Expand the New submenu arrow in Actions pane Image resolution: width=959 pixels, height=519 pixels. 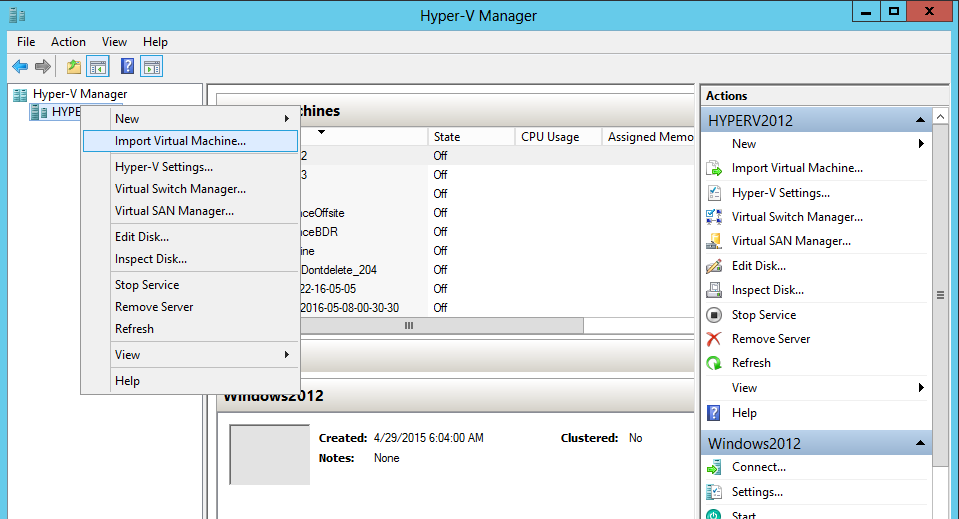(921, 144)
